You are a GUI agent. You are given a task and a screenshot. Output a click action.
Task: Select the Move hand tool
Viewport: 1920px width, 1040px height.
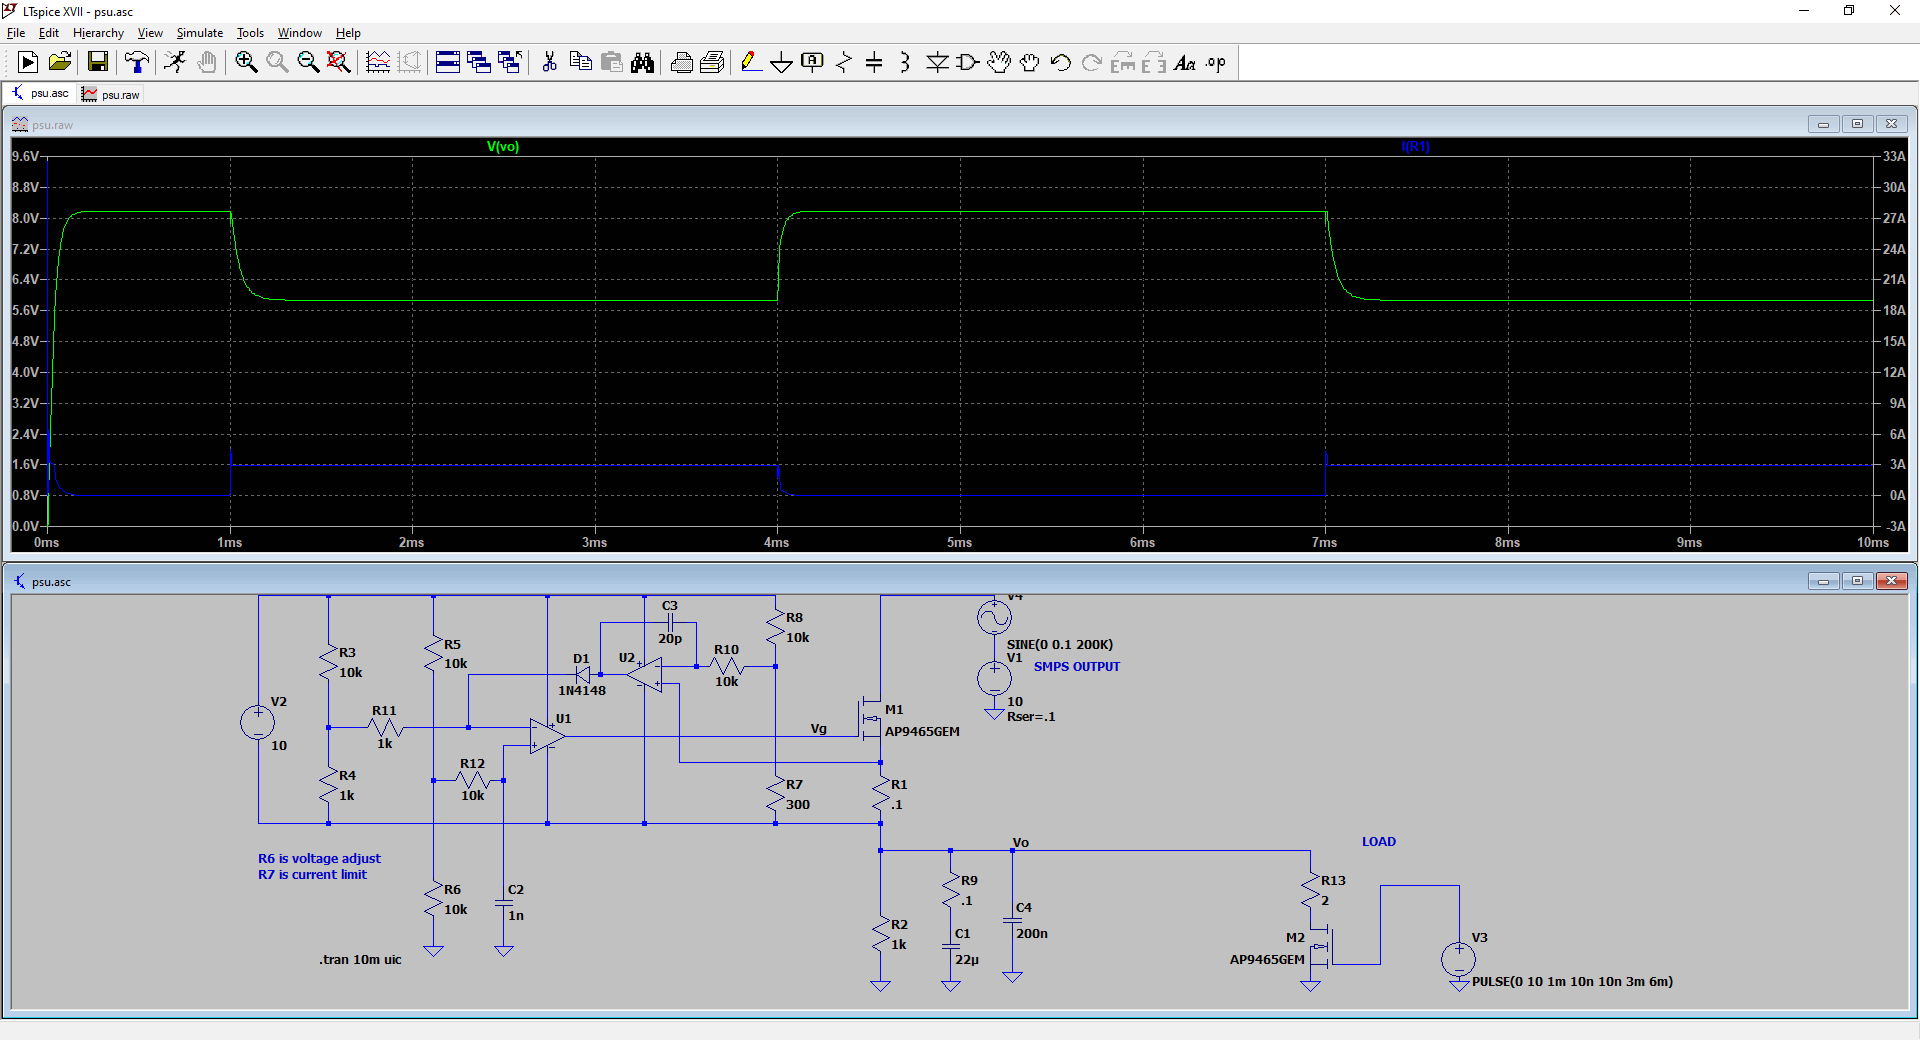(x=999, y=62)
